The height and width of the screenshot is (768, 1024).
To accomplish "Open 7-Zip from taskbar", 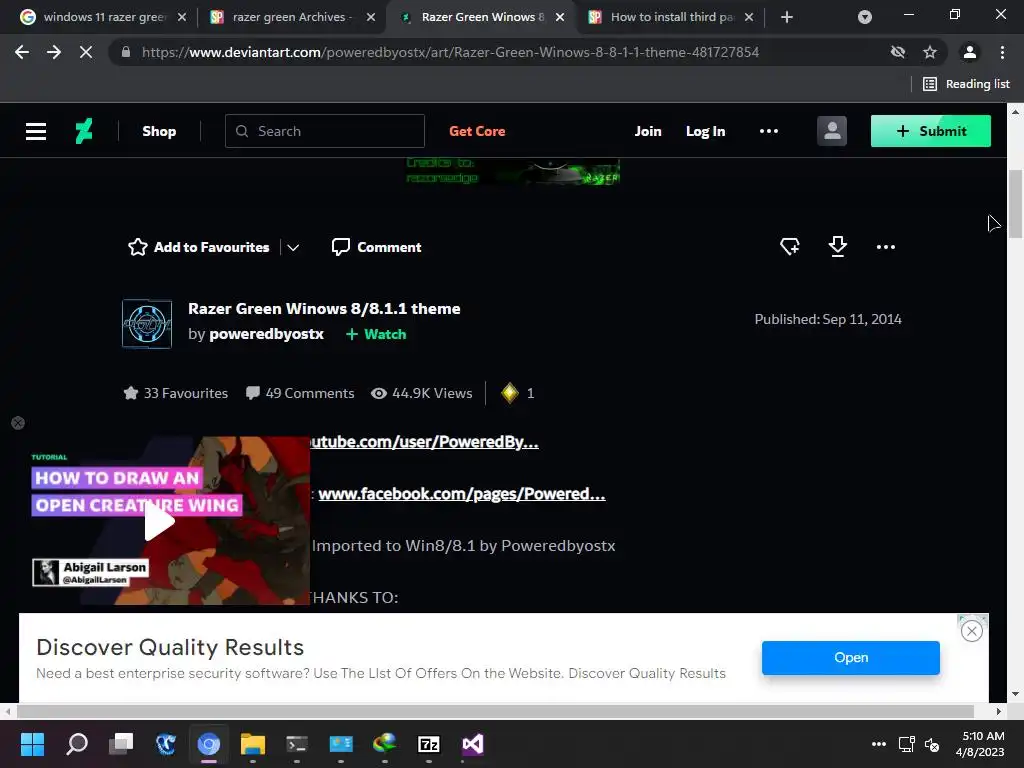I will pos(428,744).
